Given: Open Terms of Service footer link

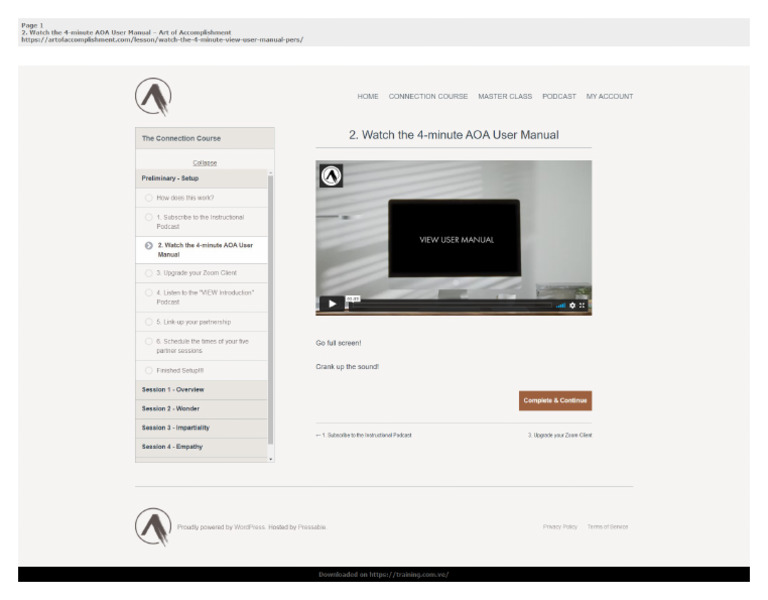Looking at the screenshot, I should click(x=607, y=527).
